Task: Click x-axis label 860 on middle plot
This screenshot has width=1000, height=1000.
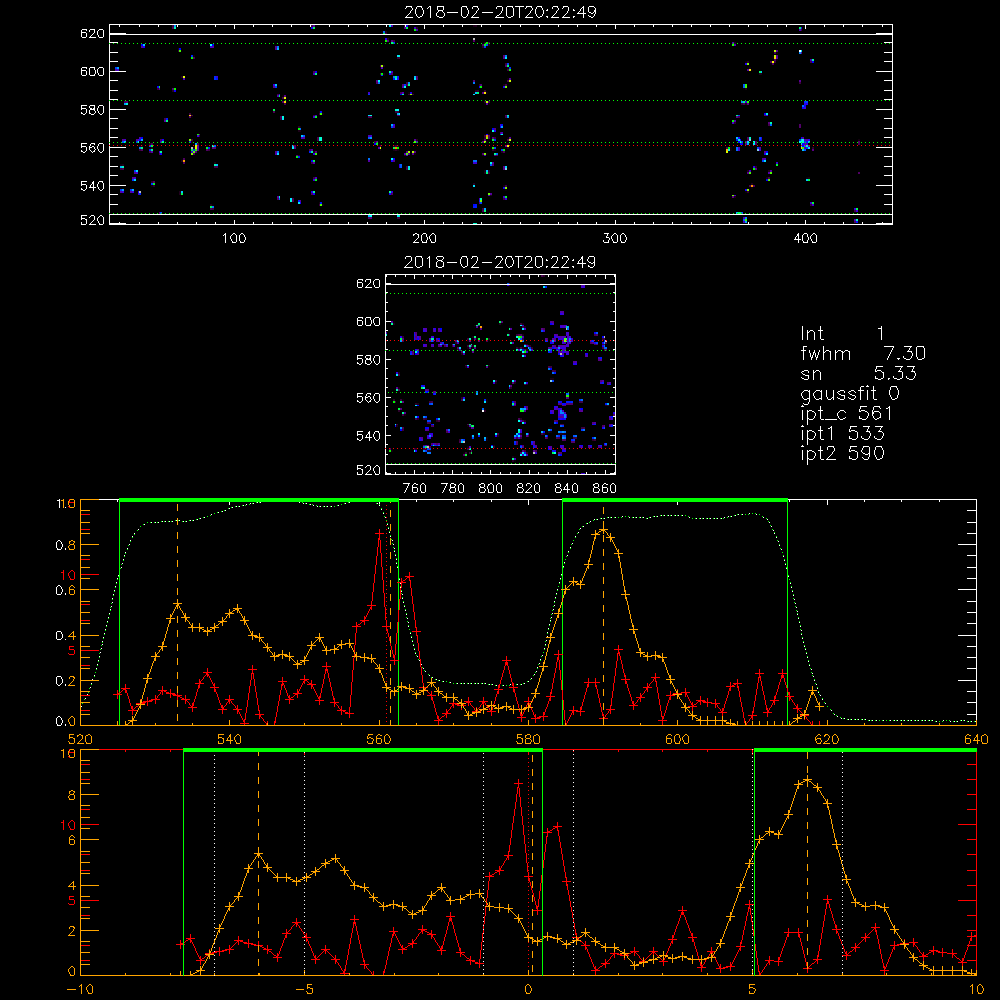Action: [x=604, y=489]
